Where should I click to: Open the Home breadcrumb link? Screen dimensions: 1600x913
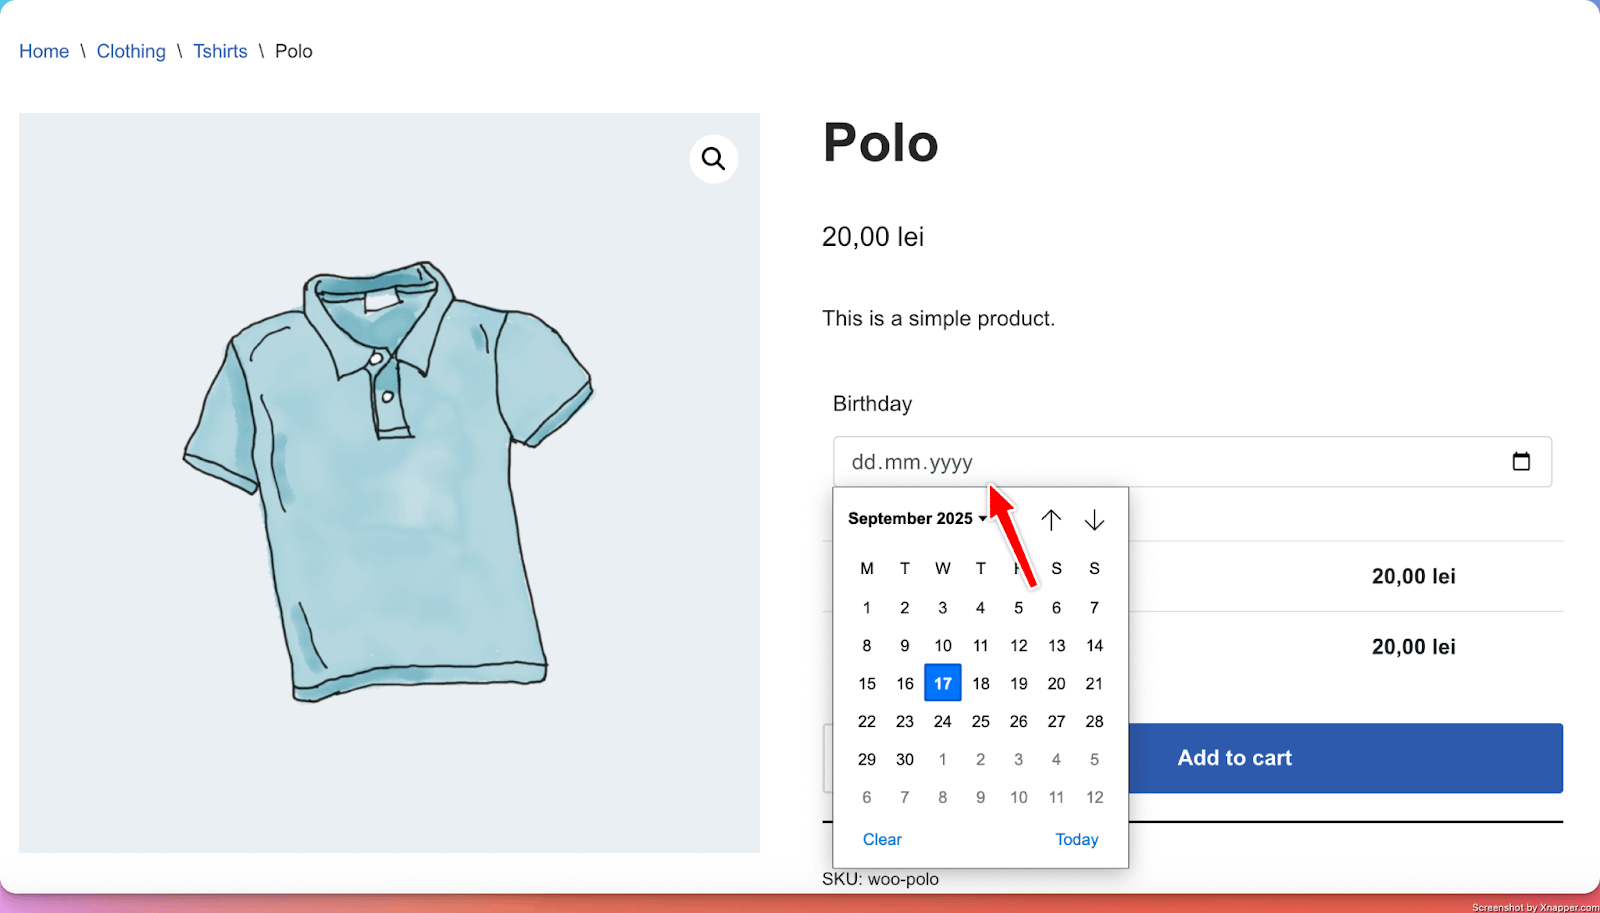point(44,51)
